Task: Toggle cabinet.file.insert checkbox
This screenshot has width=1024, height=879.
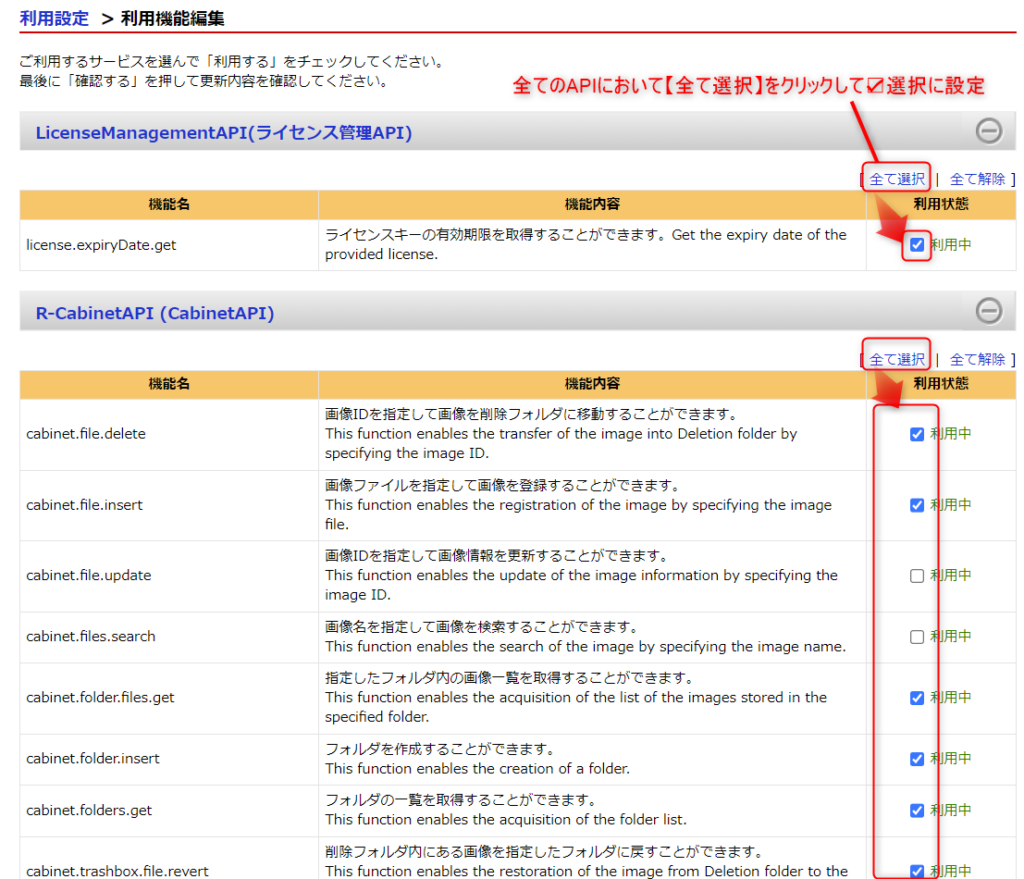Action: (917, 505)
